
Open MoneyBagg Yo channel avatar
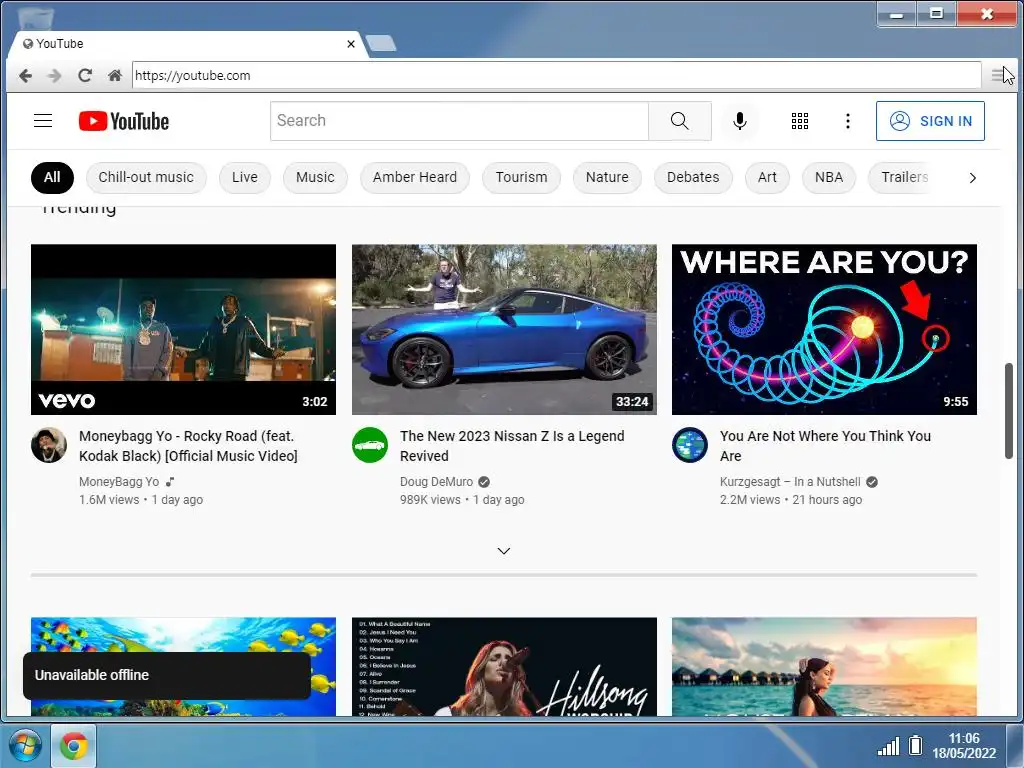(49, 445)
